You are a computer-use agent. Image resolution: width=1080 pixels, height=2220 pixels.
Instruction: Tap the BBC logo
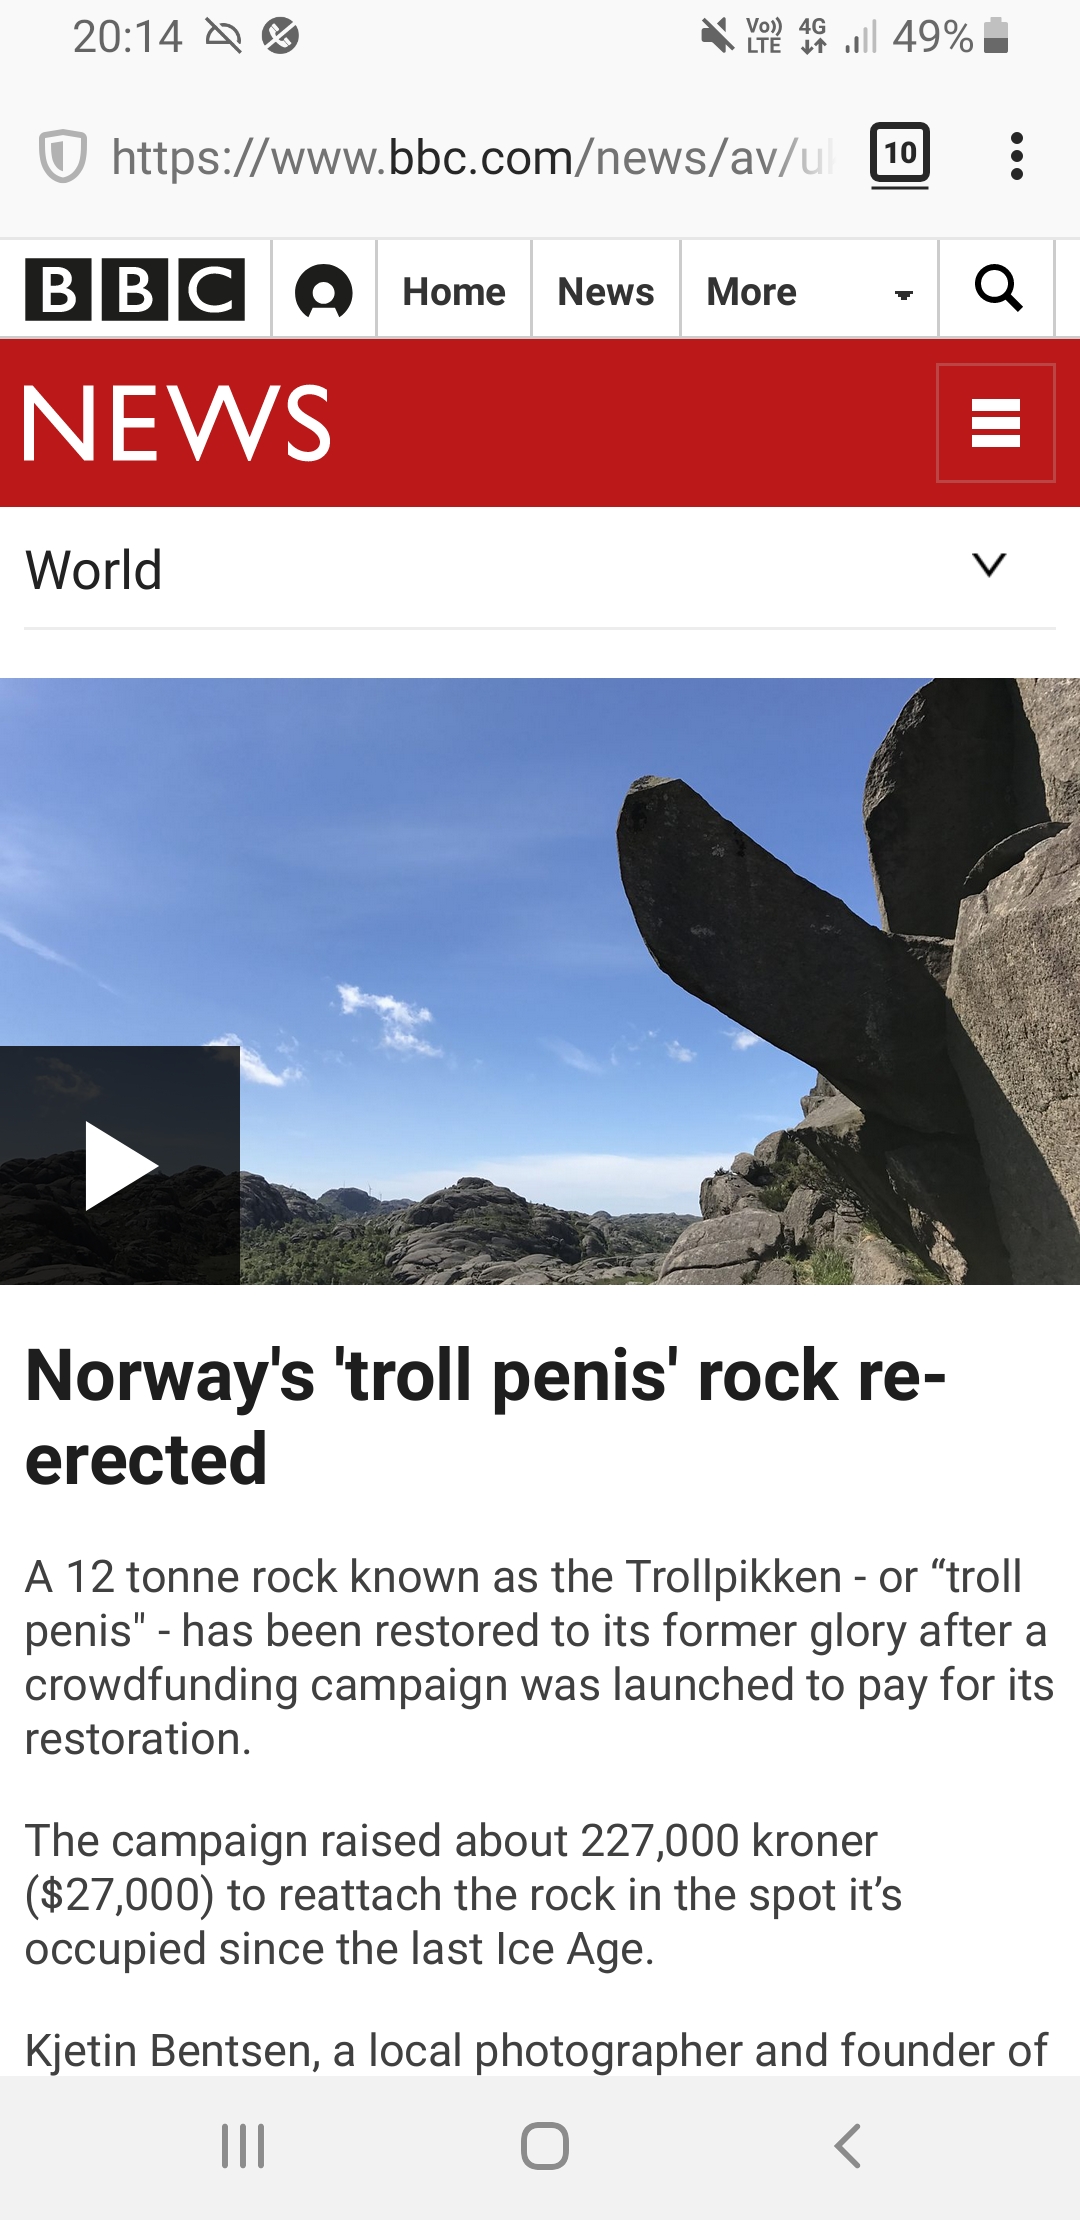(135, 290)
